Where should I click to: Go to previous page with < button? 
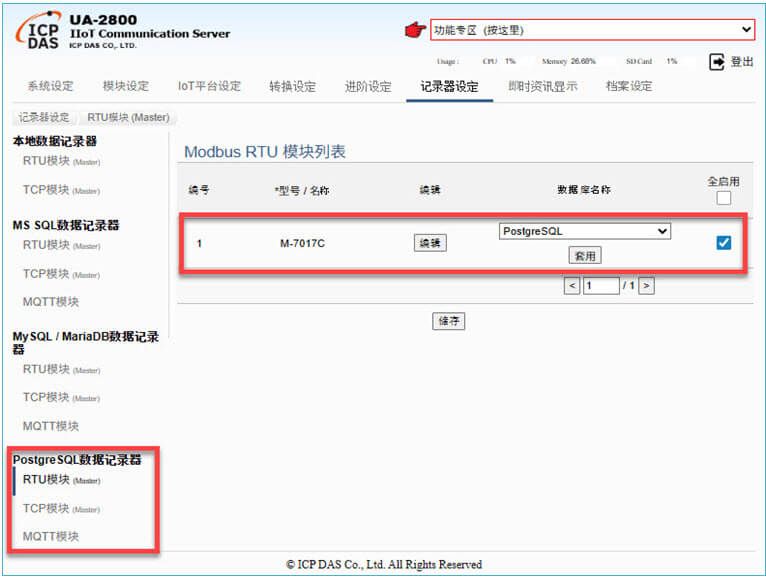[572, 285]
